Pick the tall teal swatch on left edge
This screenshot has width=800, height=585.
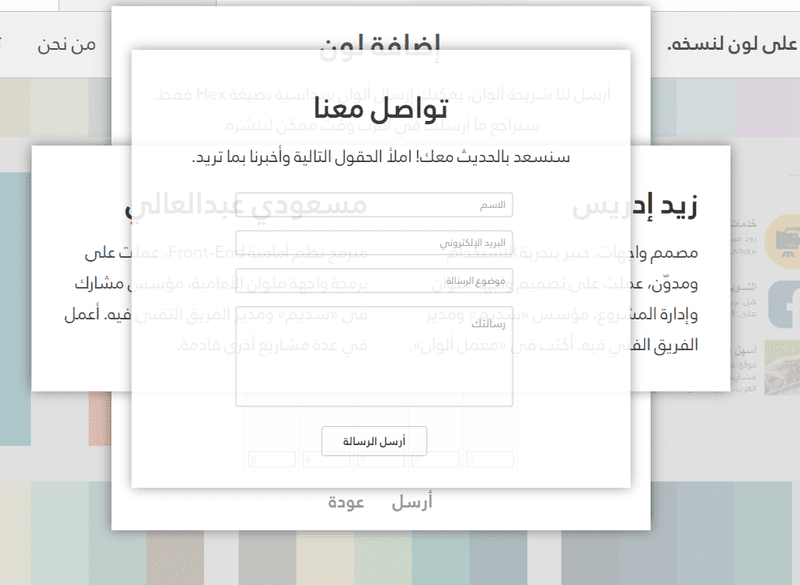point(15,309)
